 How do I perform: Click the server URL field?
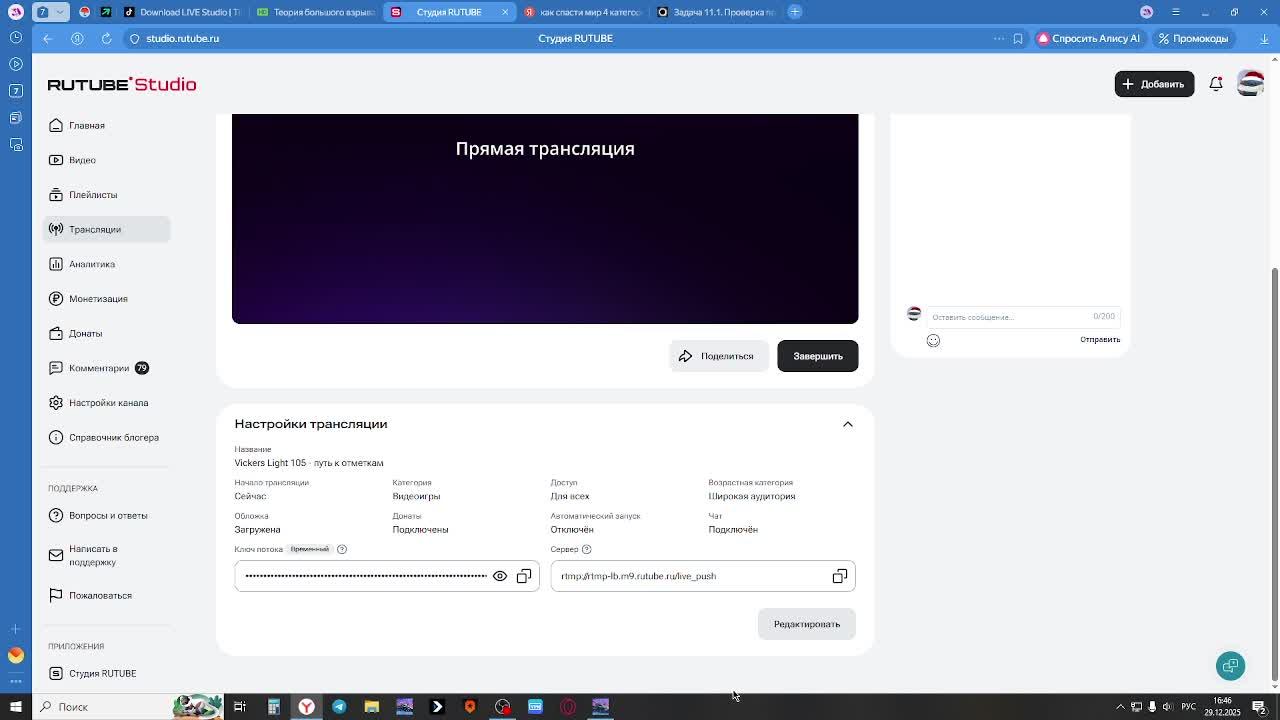703,576
